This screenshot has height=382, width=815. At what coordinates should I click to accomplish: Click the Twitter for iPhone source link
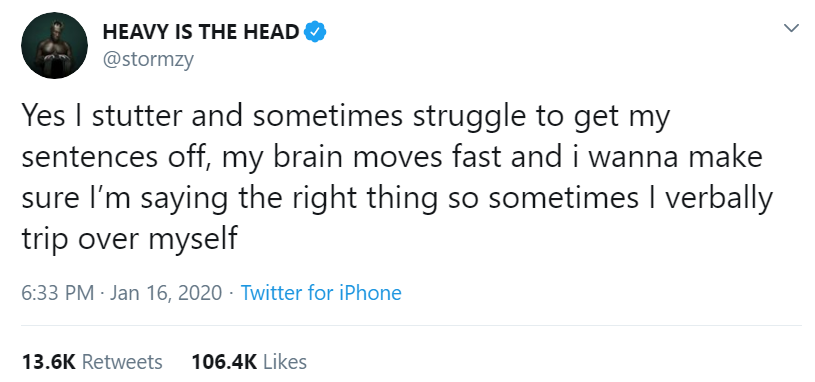pyautogui.click(x=321, y=293)
